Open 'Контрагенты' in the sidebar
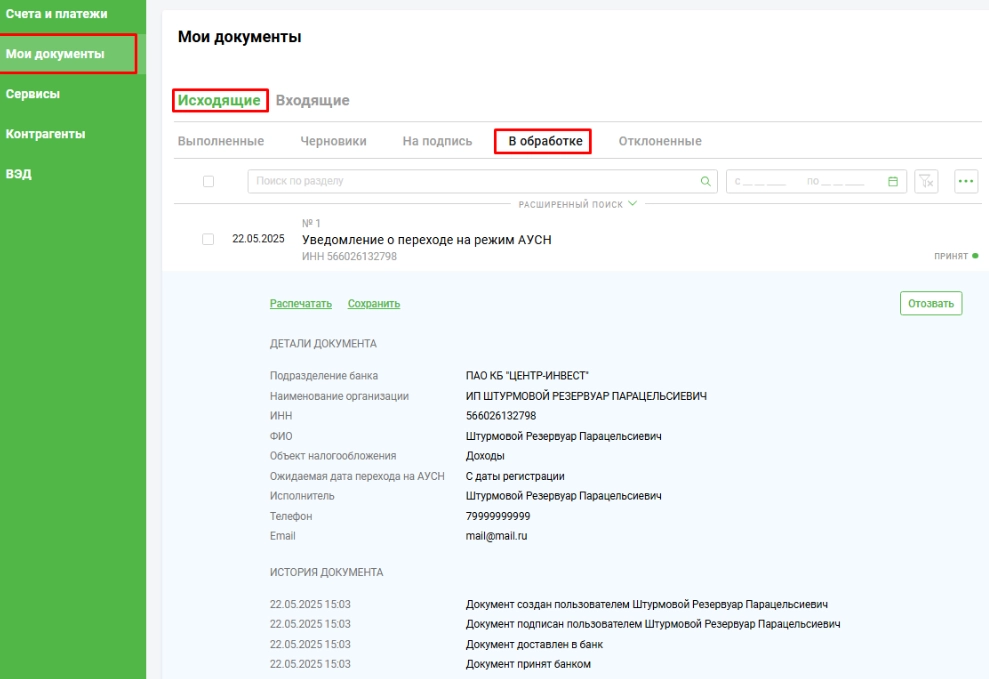The image size is (989, 679). click(x=45, y=134)
